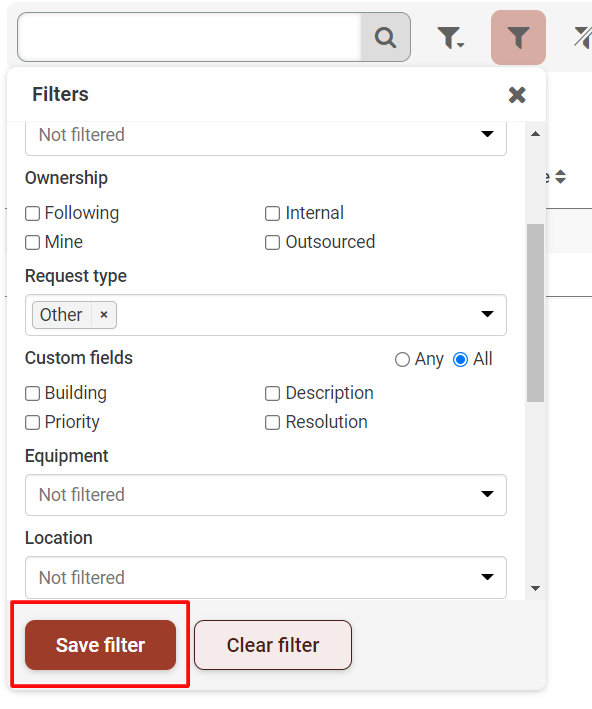Viewport: 592px width, 709px height.
Task: Tick the Priority custom field checkbox
Action: pos(33,422)
